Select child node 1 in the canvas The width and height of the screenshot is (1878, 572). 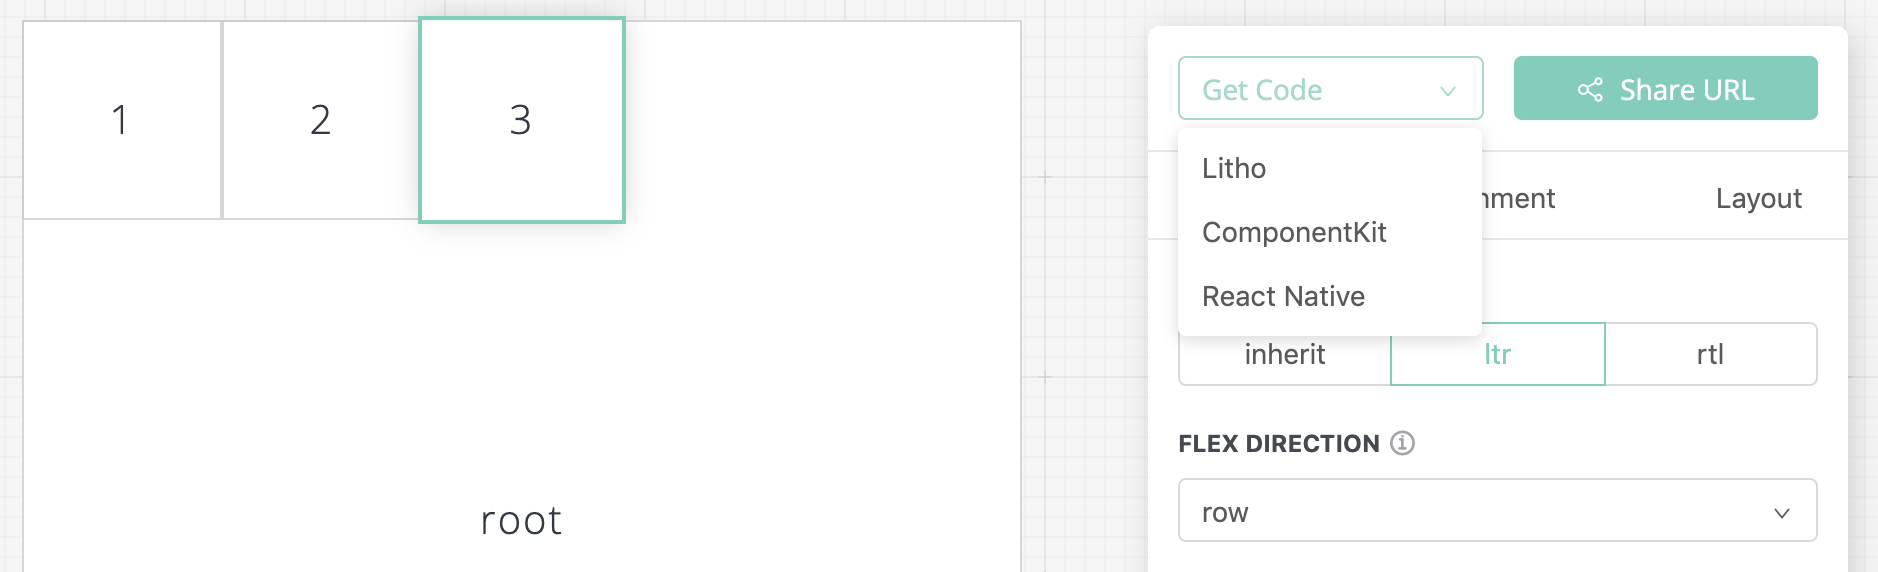(121, 120)
